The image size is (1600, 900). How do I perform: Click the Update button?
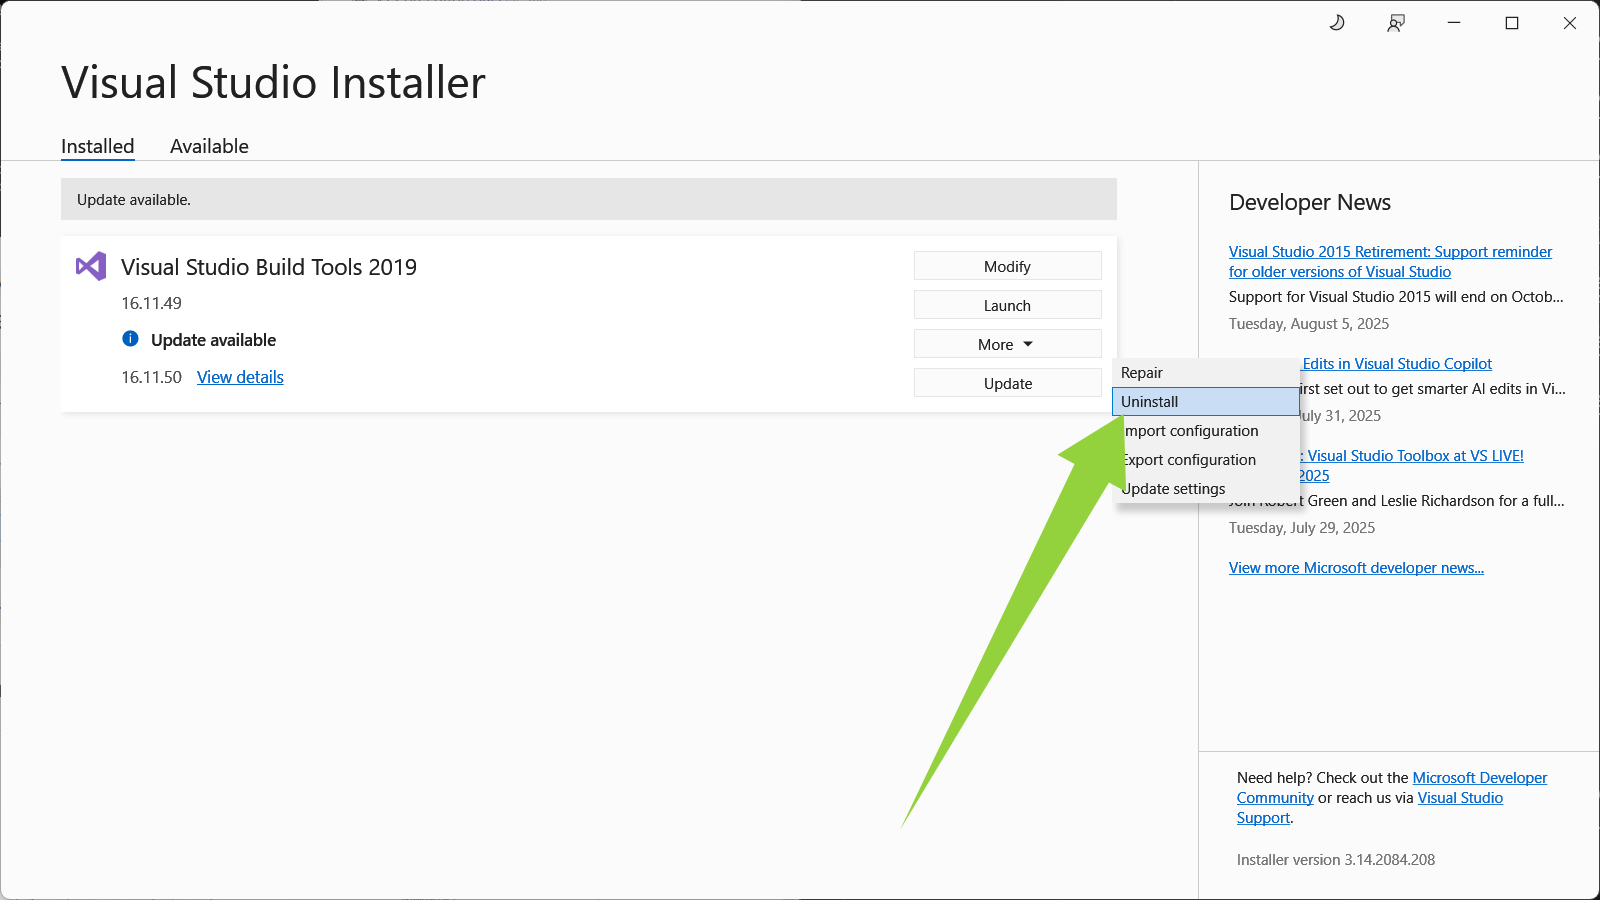tap(1007, 383)
